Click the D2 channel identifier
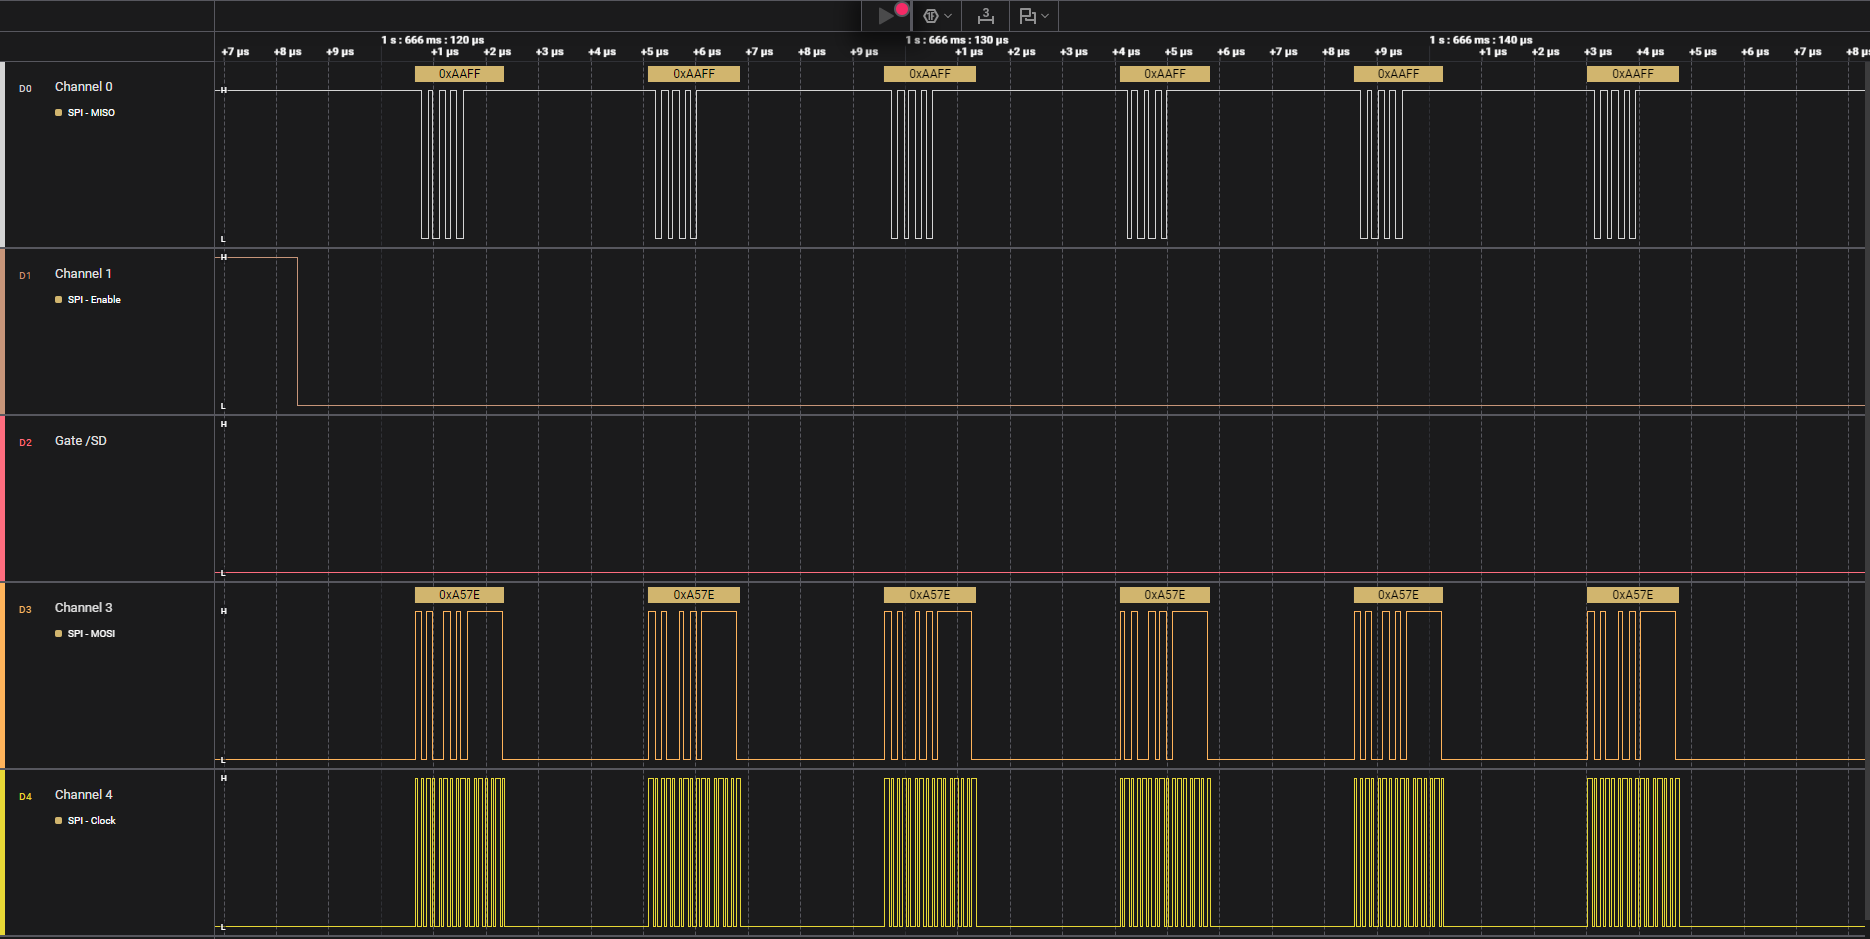 click(x=25, y=443)
